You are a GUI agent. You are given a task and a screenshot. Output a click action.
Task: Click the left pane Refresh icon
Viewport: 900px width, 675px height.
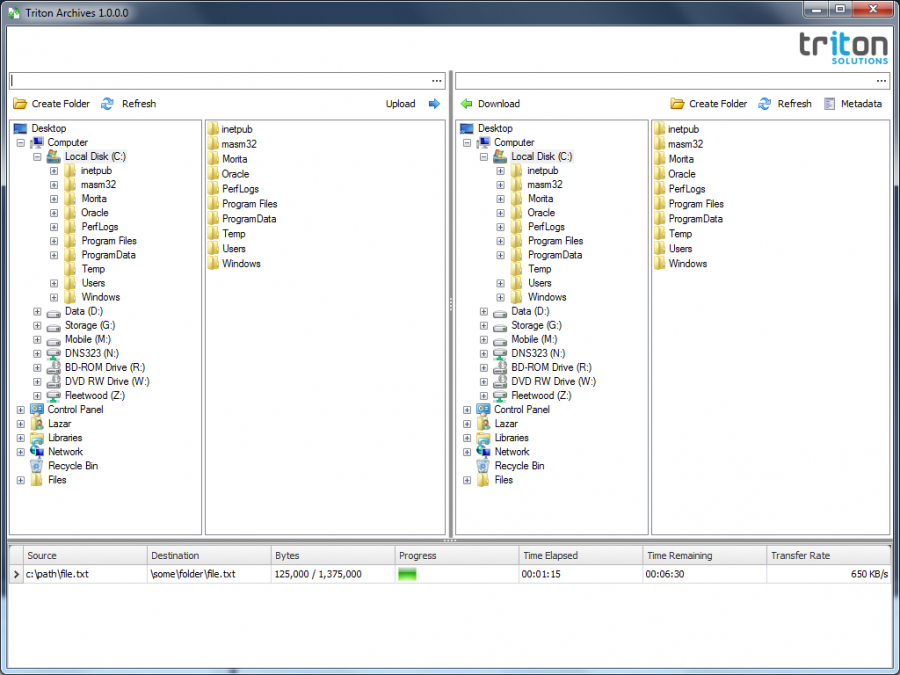(107, 104)
